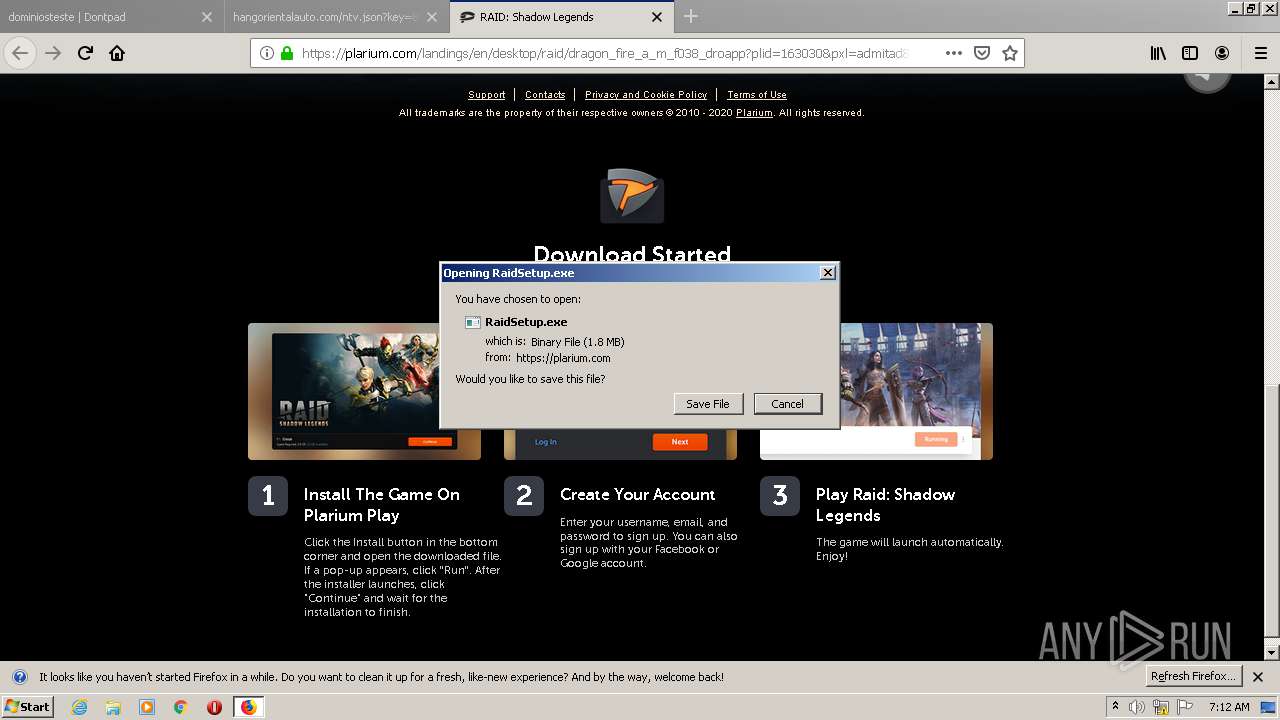Reload the current page
Image resolution: width=1280 pixels, height=720 pixels.
(86, 53)
